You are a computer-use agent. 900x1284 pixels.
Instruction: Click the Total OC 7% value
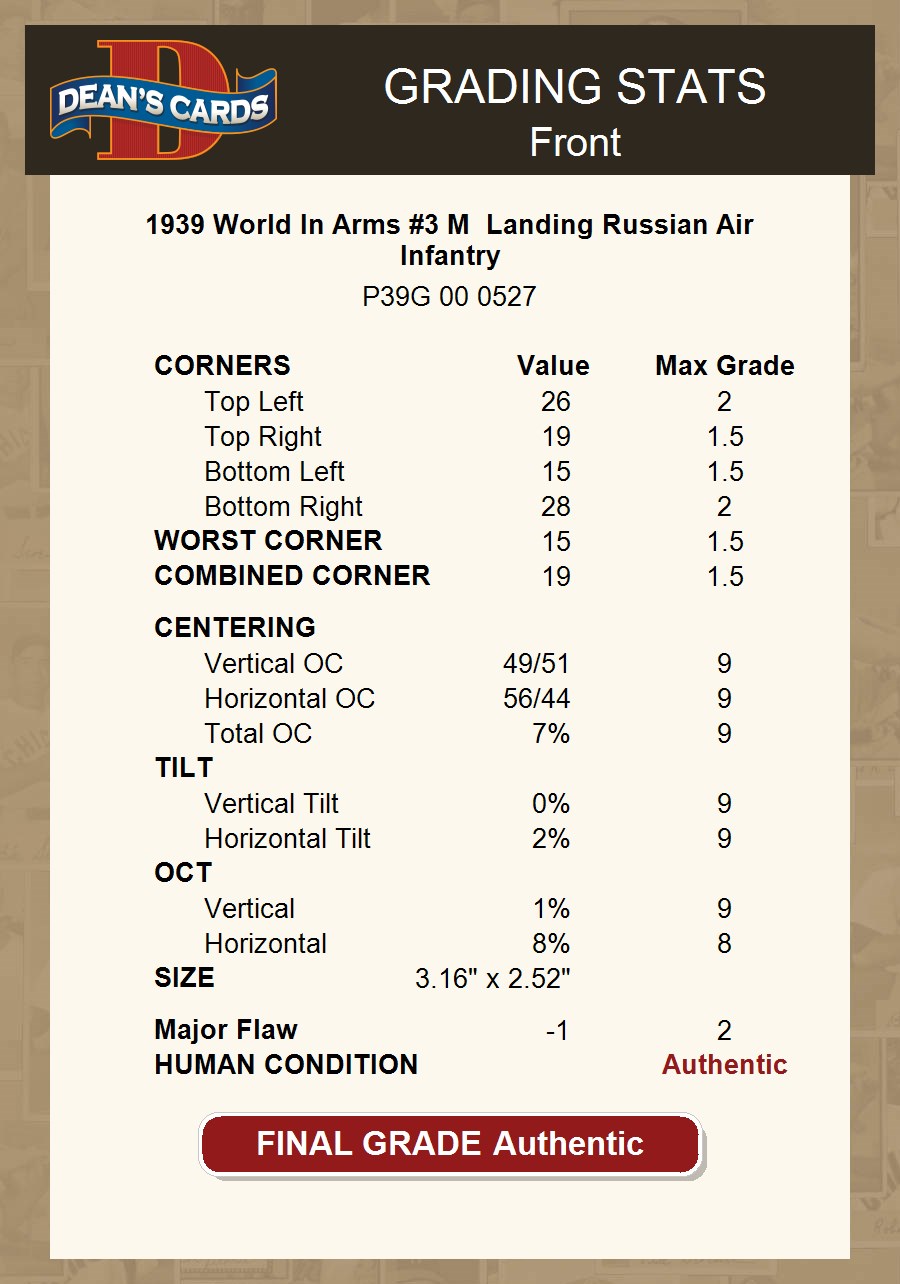click(x=551, y=734)
